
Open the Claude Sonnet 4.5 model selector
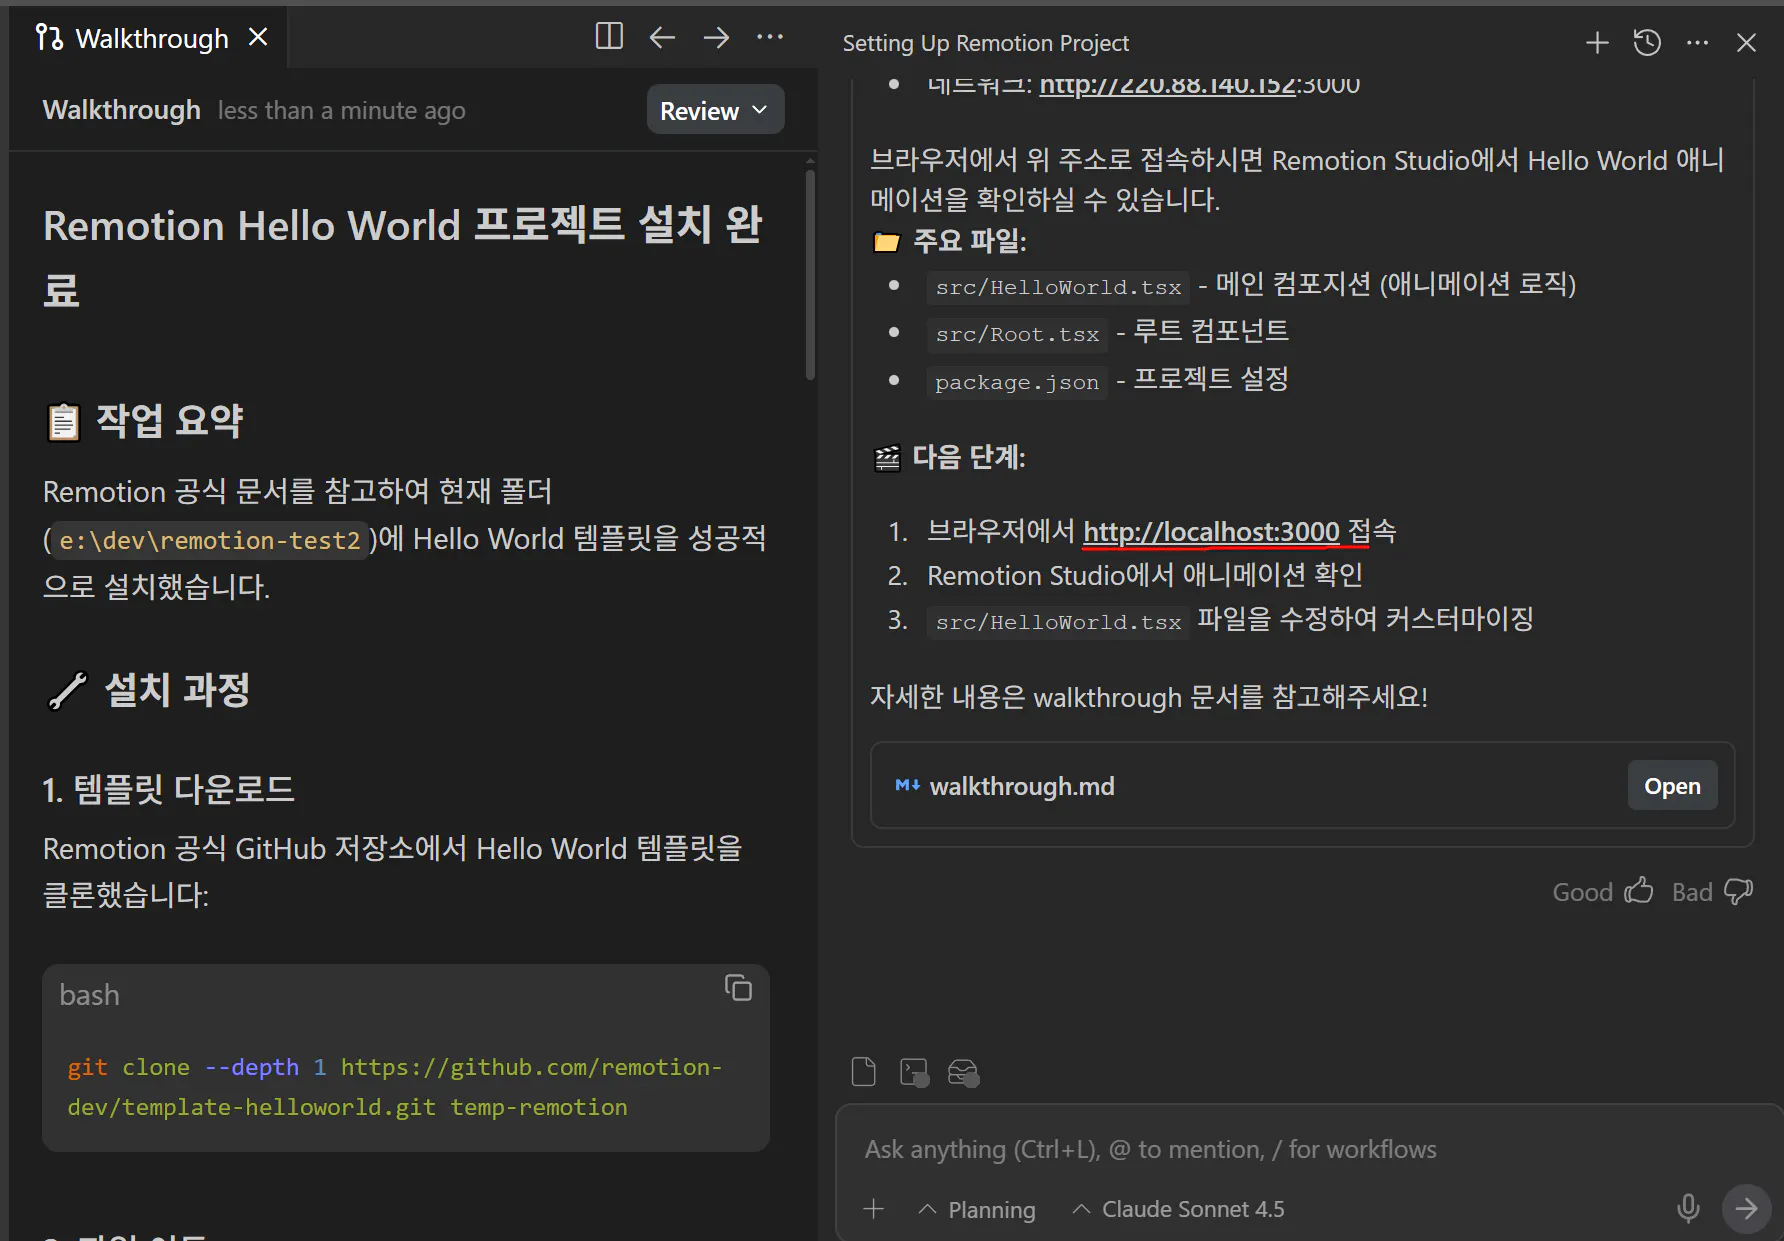[x=1179, y=1209]
